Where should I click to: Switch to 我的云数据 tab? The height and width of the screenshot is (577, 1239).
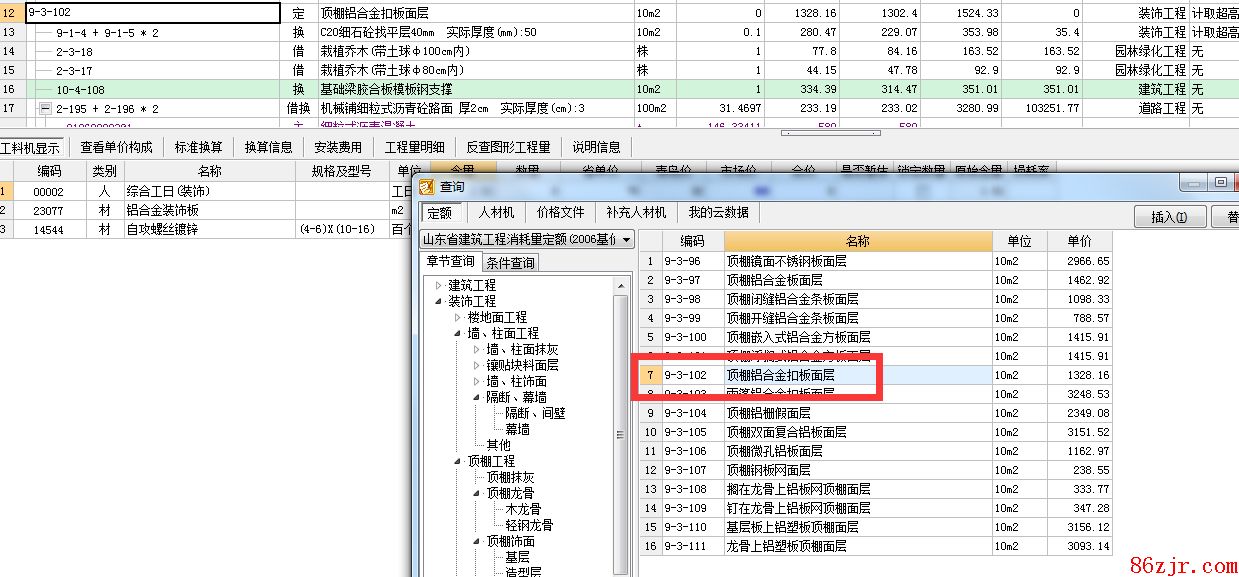point(718,212)
